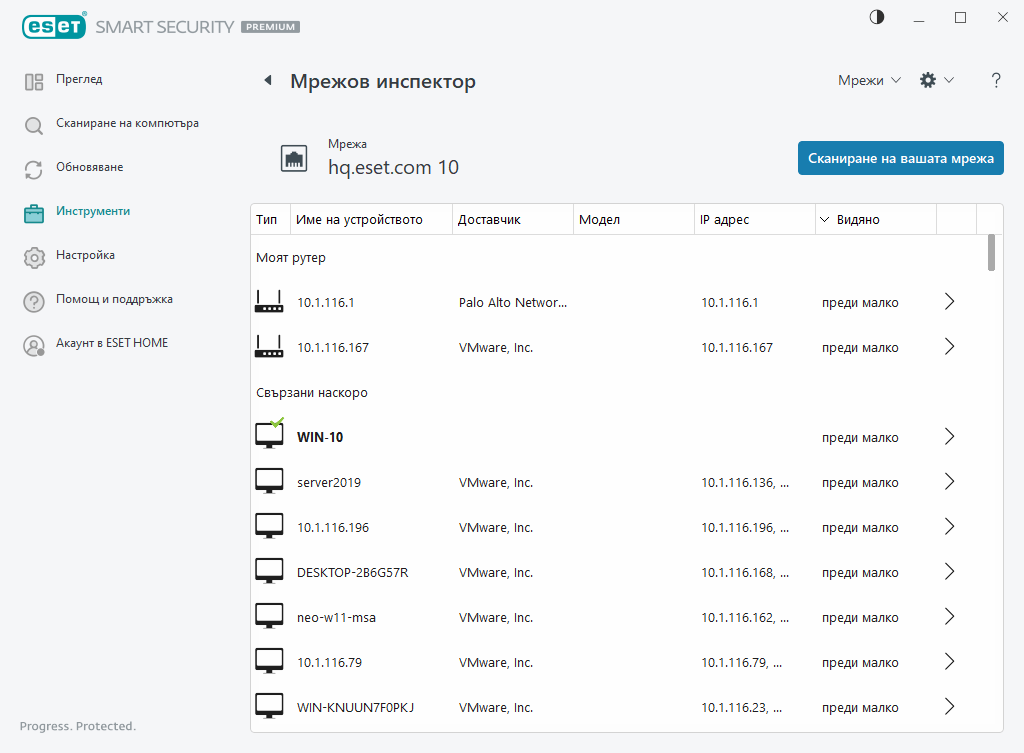The image size is (1024, 753).
Task: Expand details for WIN-10
Action: point(950,436)
